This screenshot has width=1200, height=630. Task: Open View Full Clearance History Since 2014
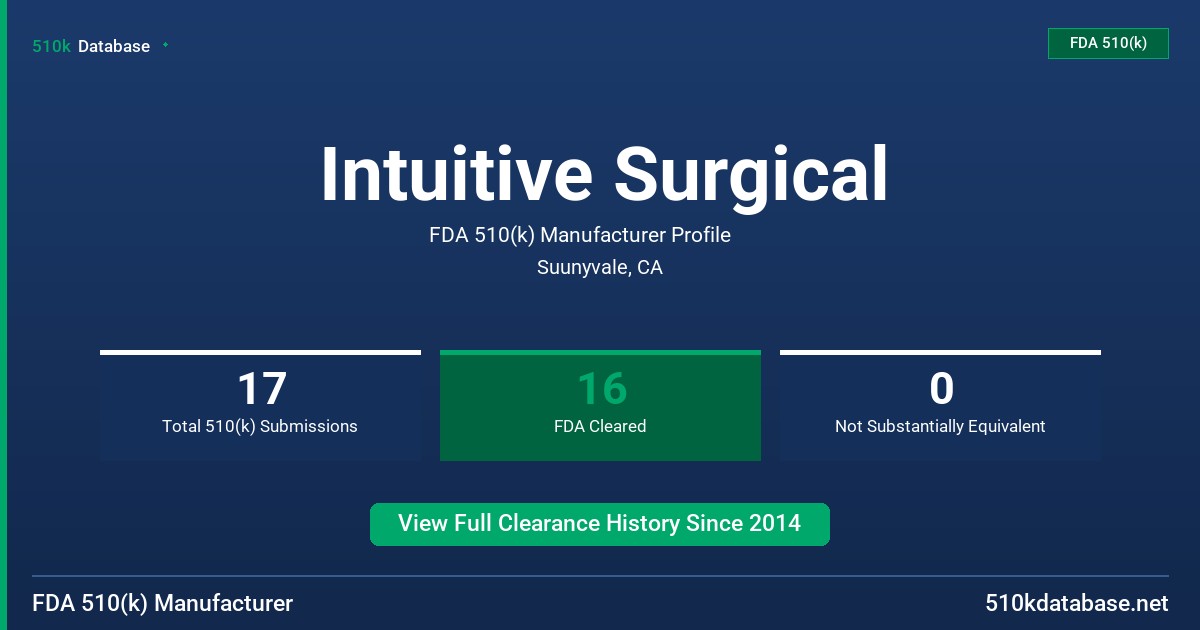(x=600, y=524)
